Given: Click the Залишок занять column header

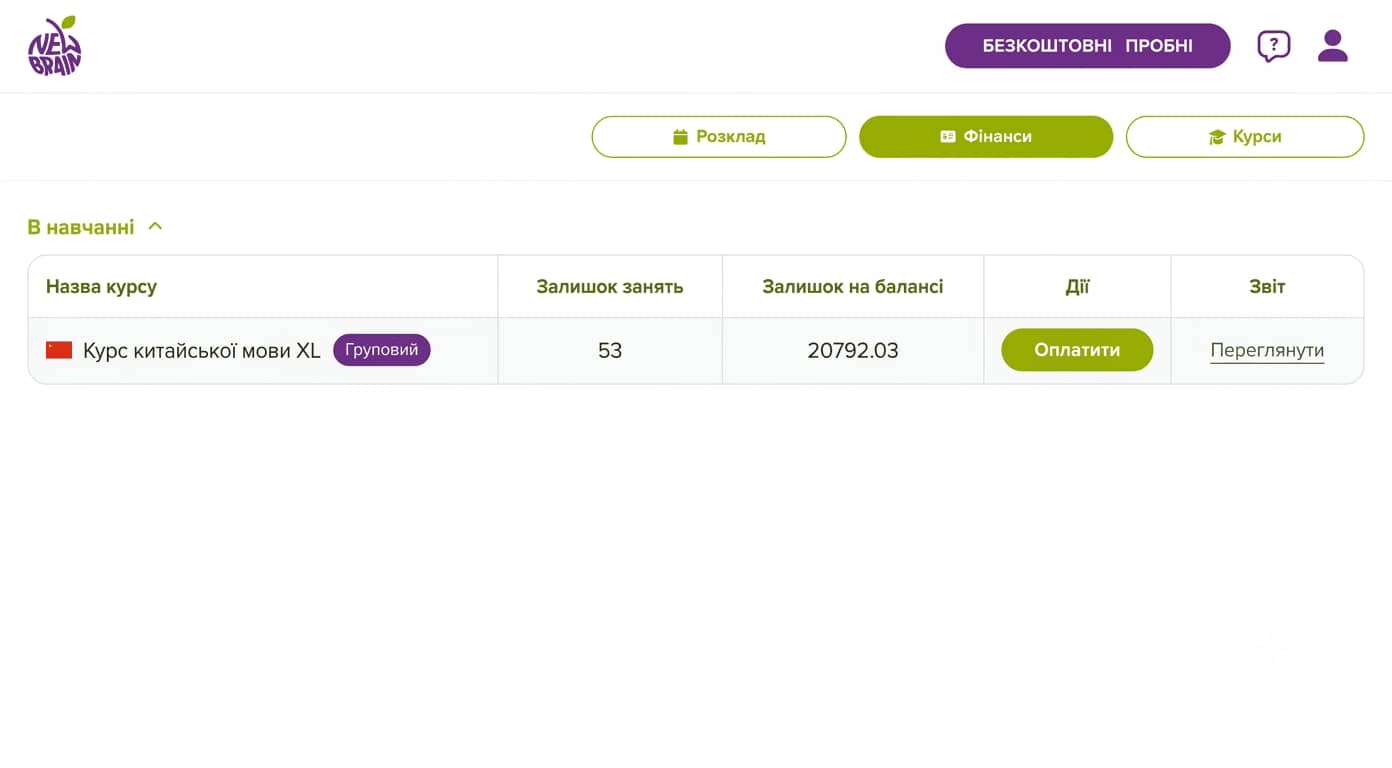Looking at the screenshot, I should [x=610, y=287].
